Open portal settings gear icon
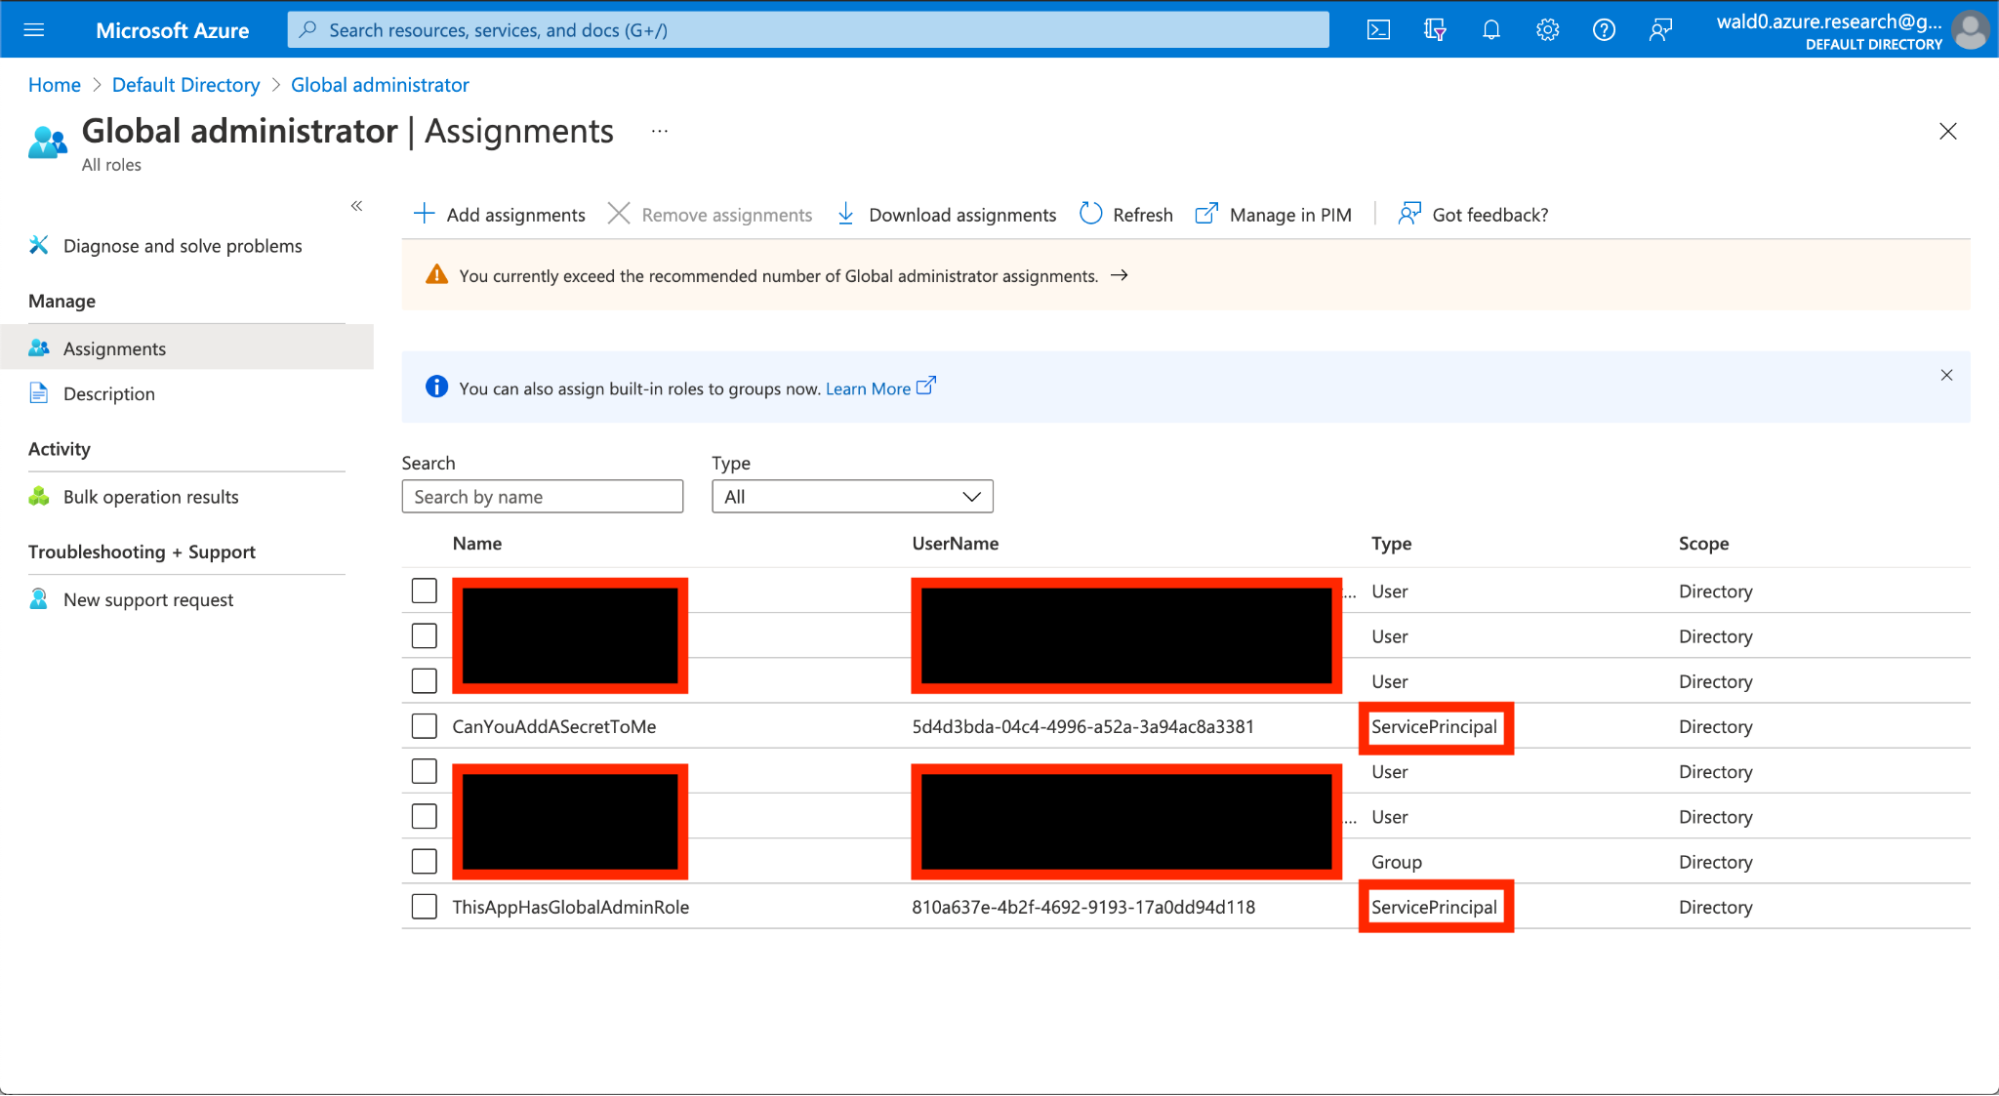 pyautogui.click(x=1547, y=30)
